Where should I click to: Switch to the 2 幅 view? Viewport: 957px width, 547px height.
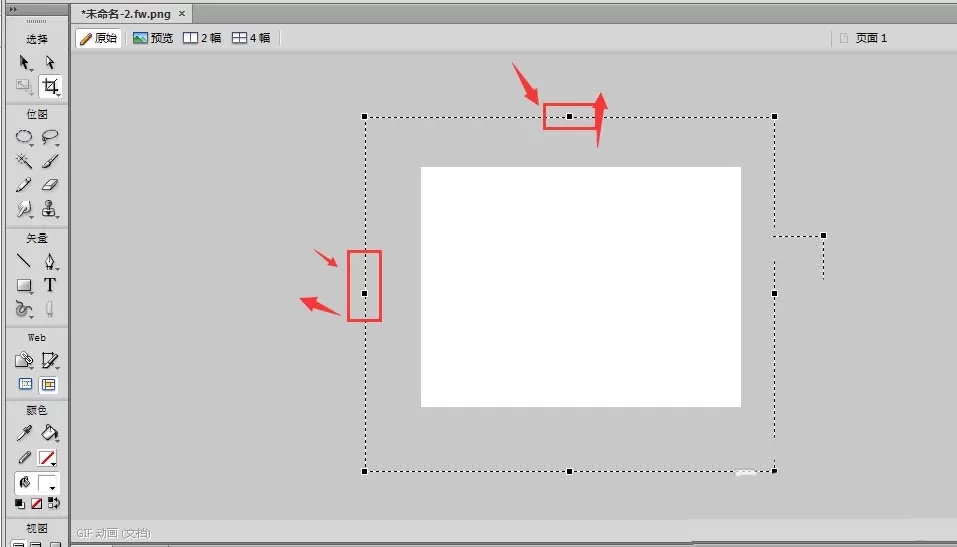pos(202,38)
